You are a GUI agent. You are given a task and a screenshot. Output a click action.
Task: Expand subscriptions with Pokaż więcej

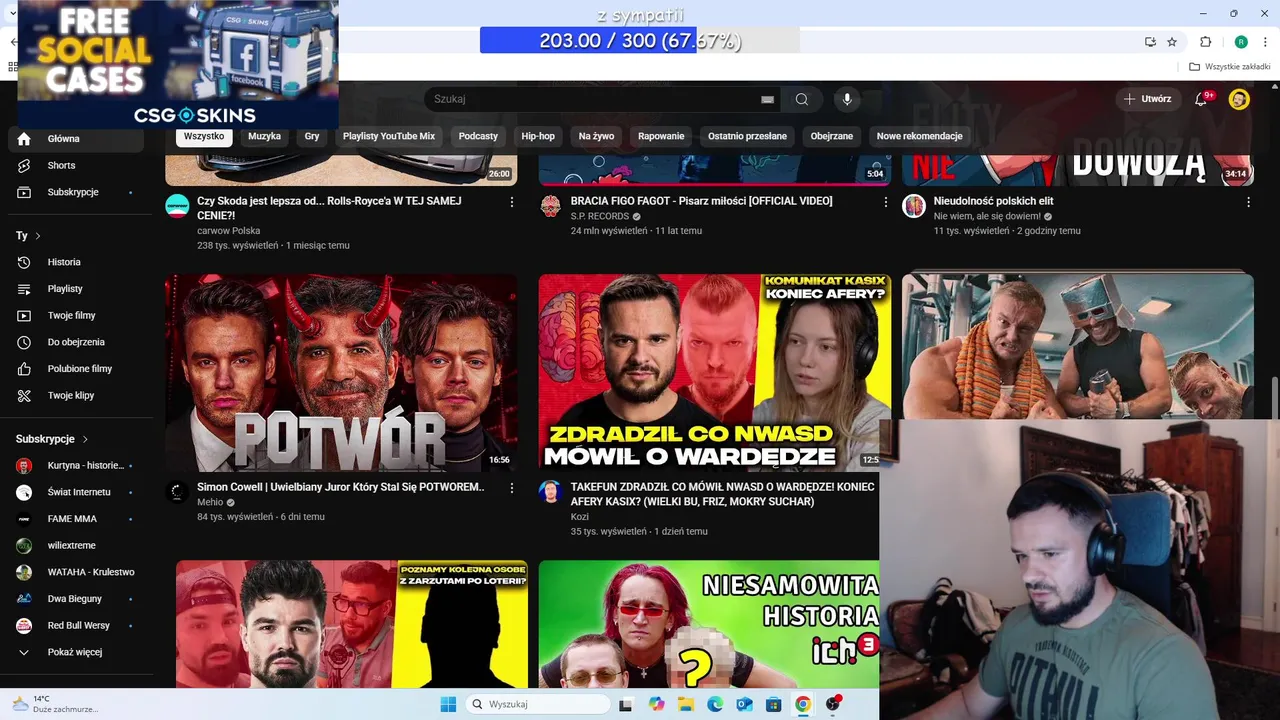coord(76,652)
